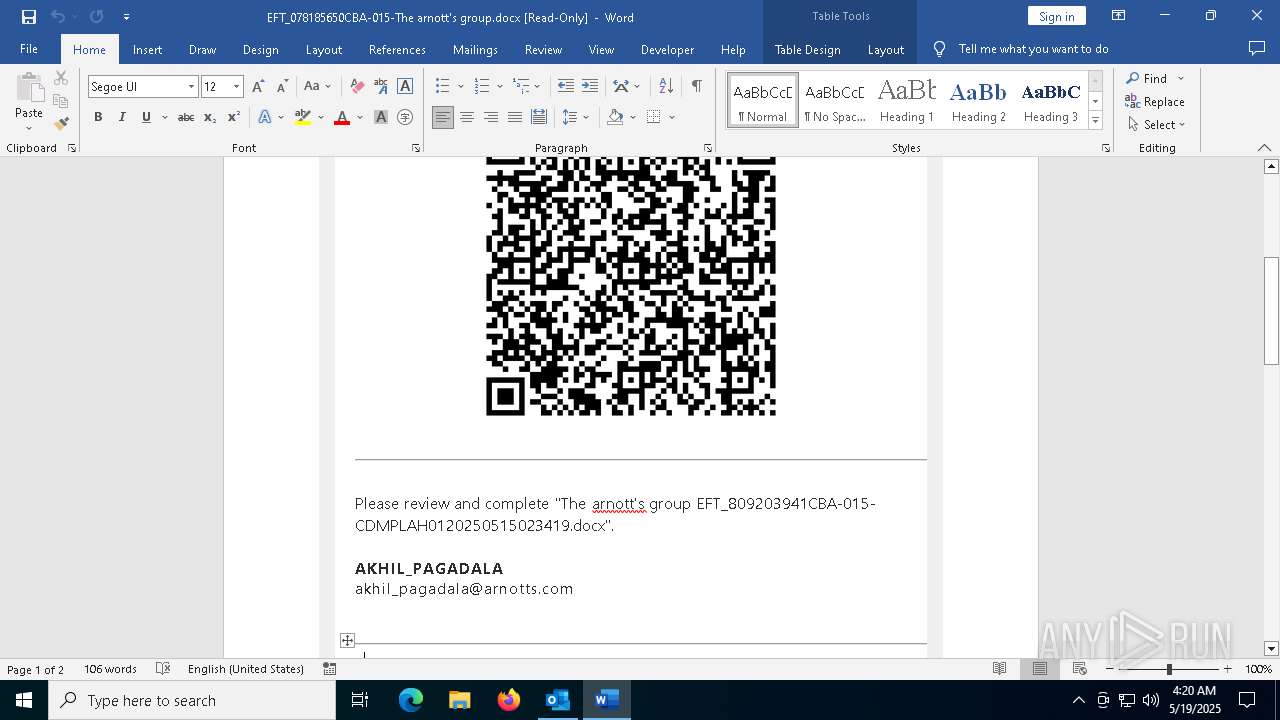Screen dimensions: 1280x720
Task: Click the Multilevel List icon
Action: [x=520, y=87]
